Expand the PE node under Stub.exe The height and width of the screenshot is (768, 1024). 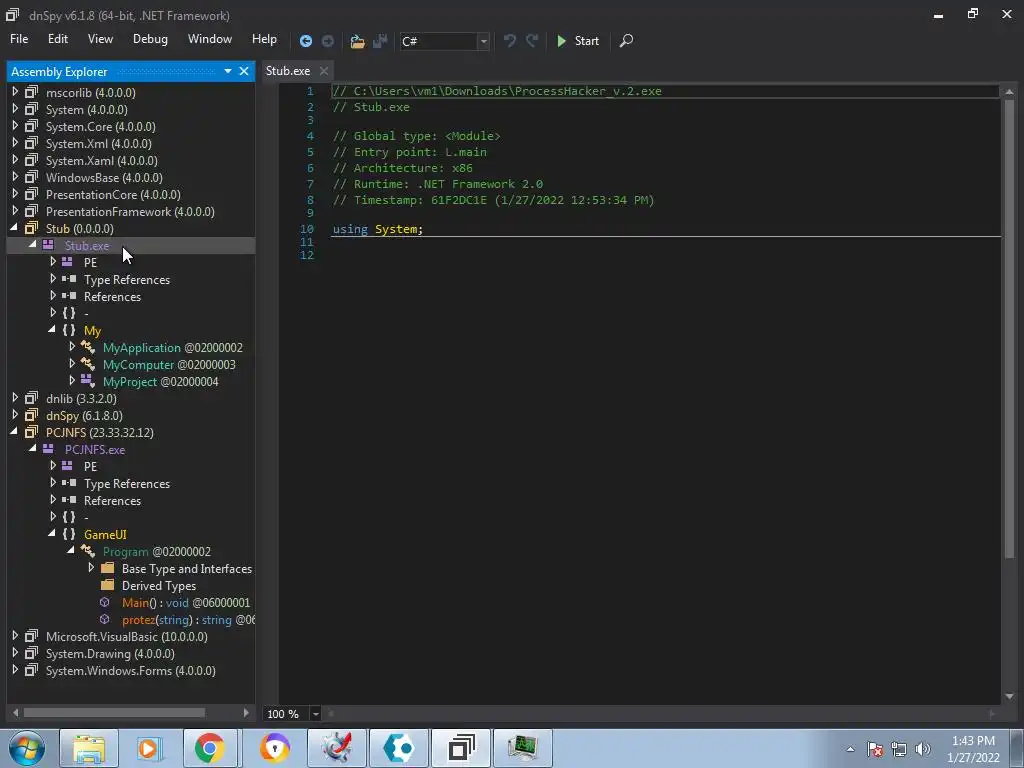pyautogui.click(x=53, y=262)
